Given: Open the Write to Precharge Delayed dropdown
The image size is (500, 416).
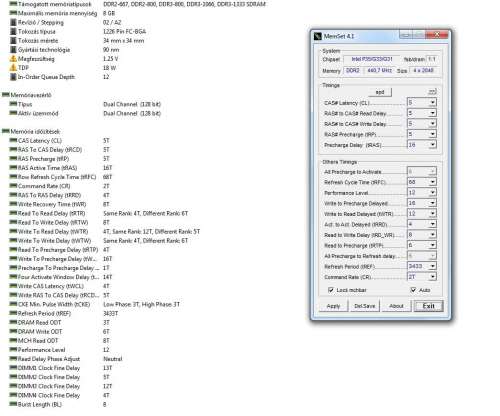Looking at the screenshot, I should (432, 203).
